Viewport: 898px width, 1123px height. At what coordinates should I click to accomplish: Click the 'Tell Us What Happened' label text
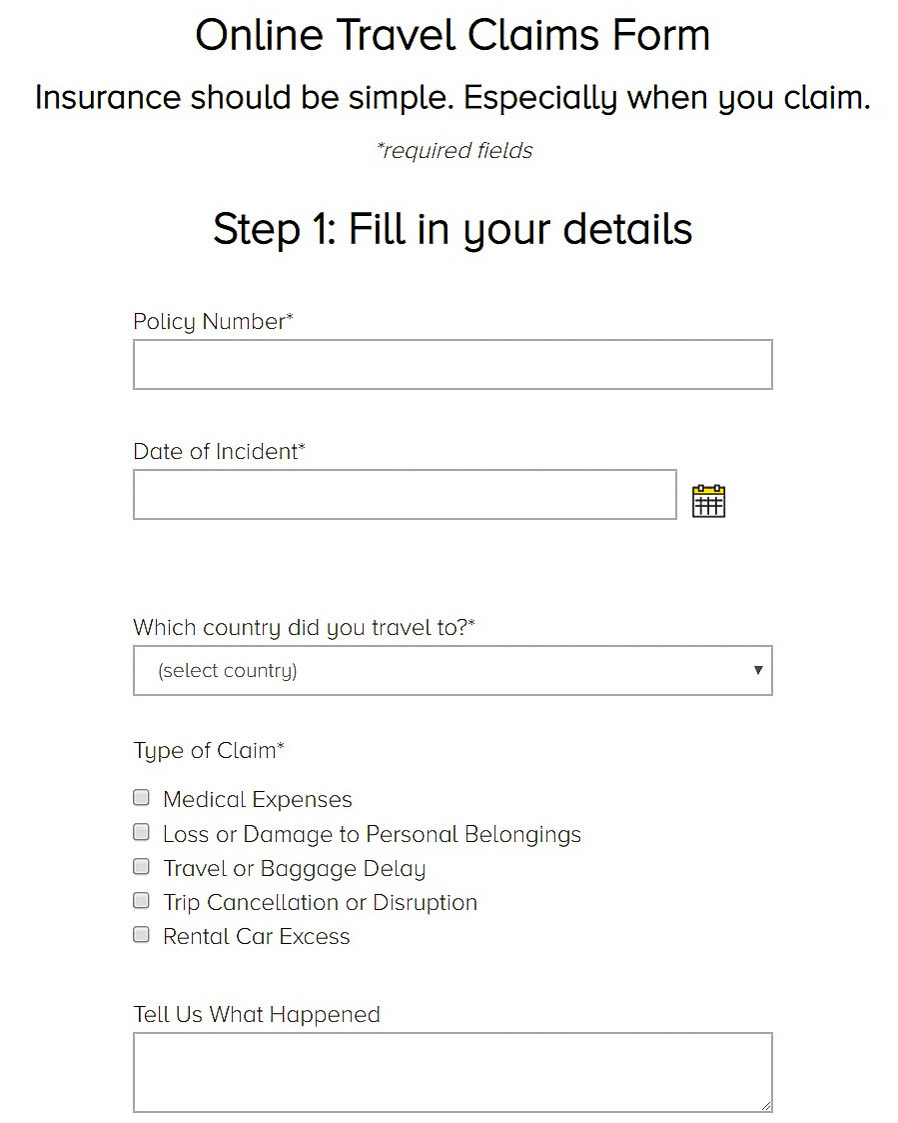pyautogui.click(x=256, y=1014)
